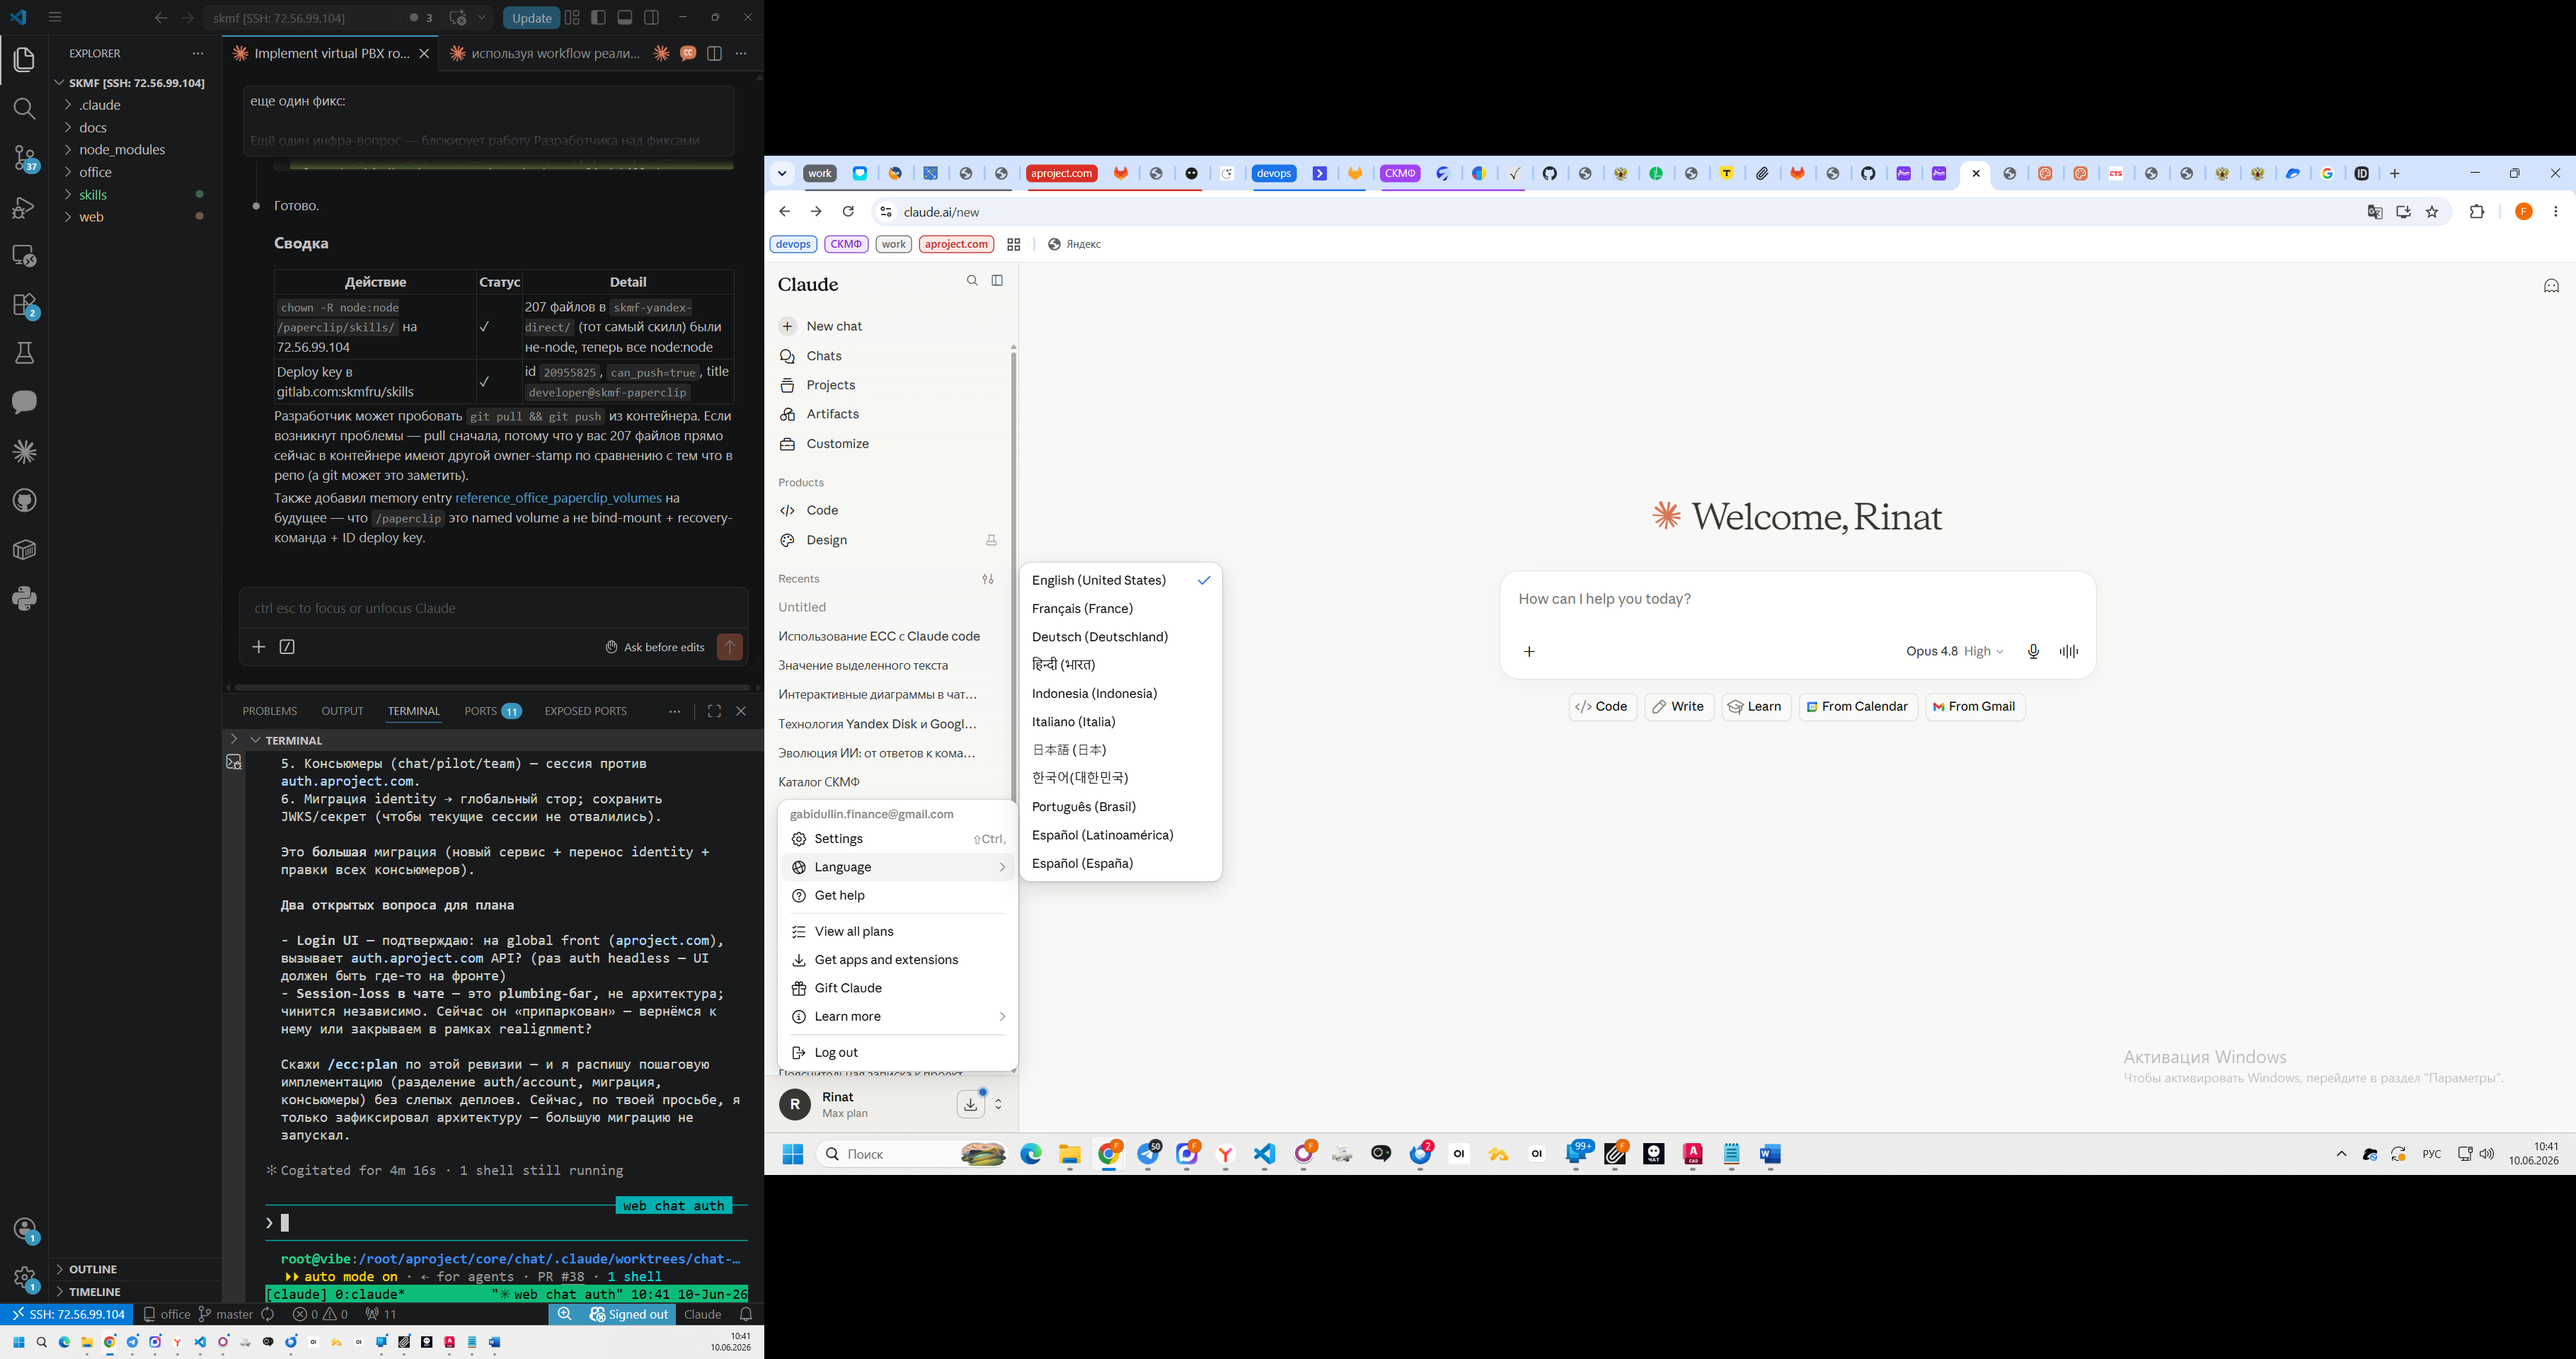Switch to the OUTPUT panel tab
2576x1359 pixels.
click(x=342, y=711)
